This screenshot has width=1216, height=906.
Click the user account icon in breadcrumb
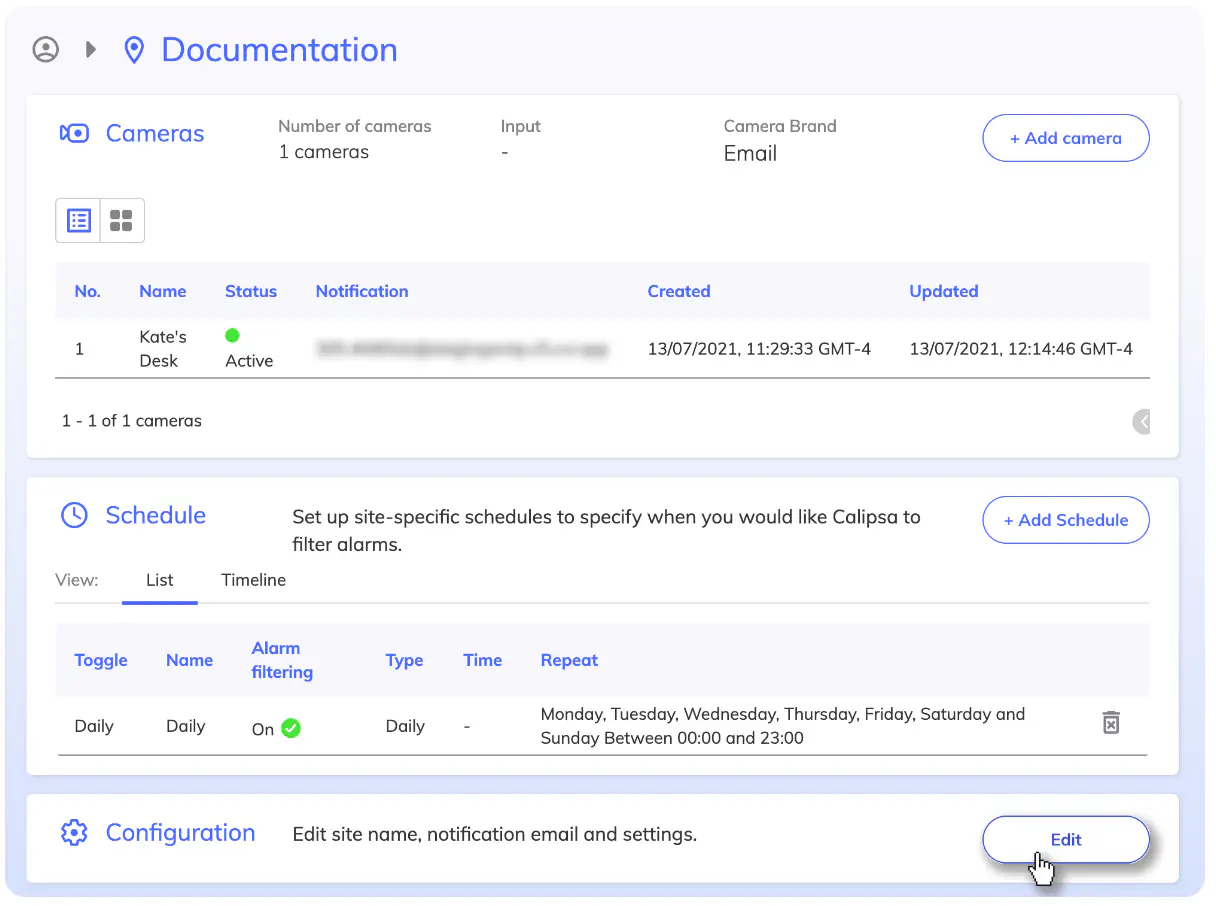pos(46,49)
